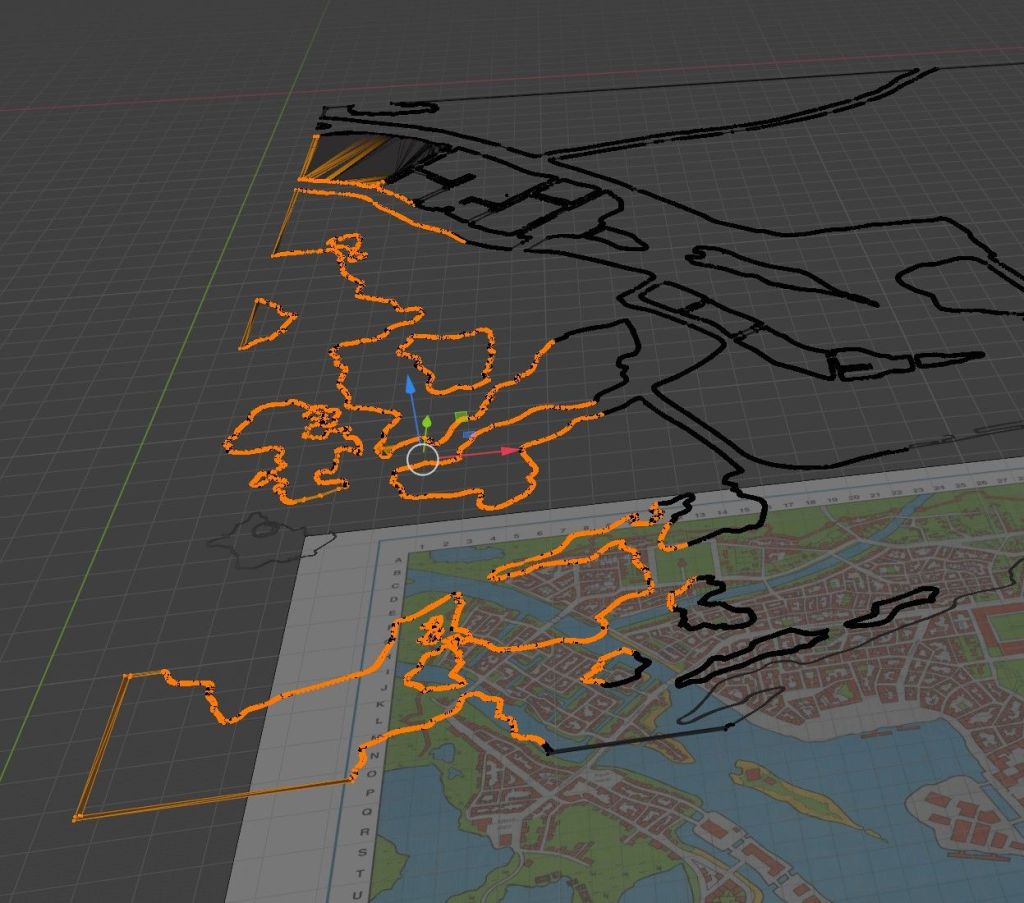
Task: Click the blue Z-axis gizmo arrow
Action: (x=409, y=386)
